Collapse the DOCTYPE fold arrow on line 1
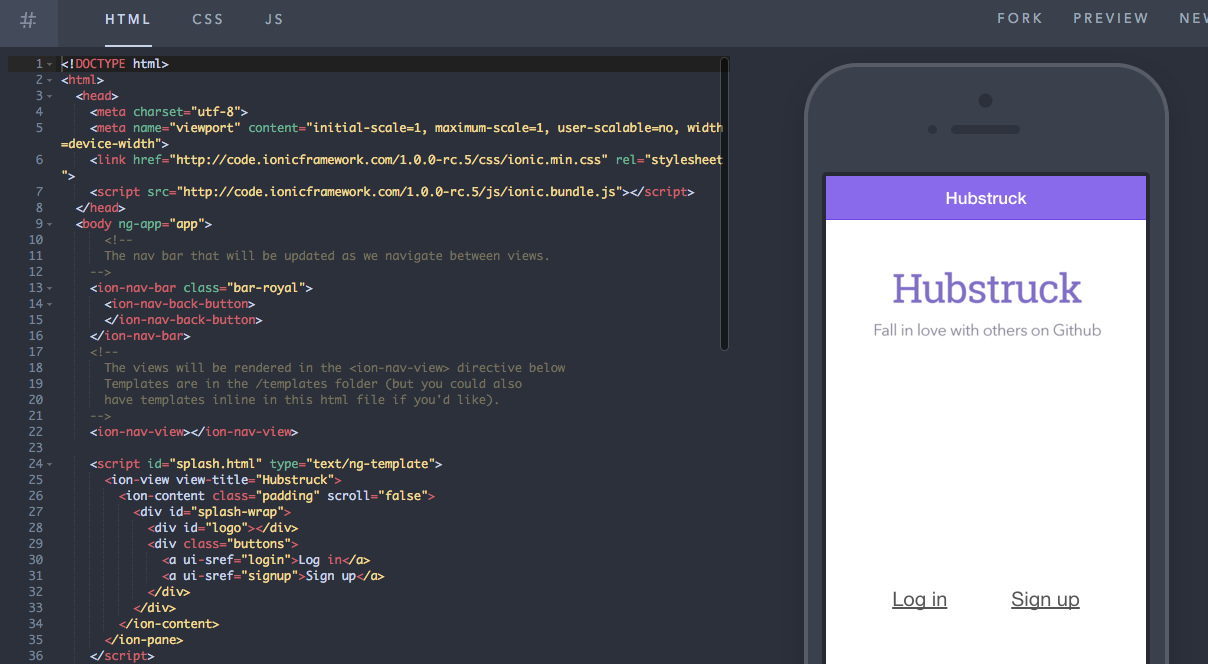Image resolution: width=1208 pixels, height=664 pixels. [49, 64]
